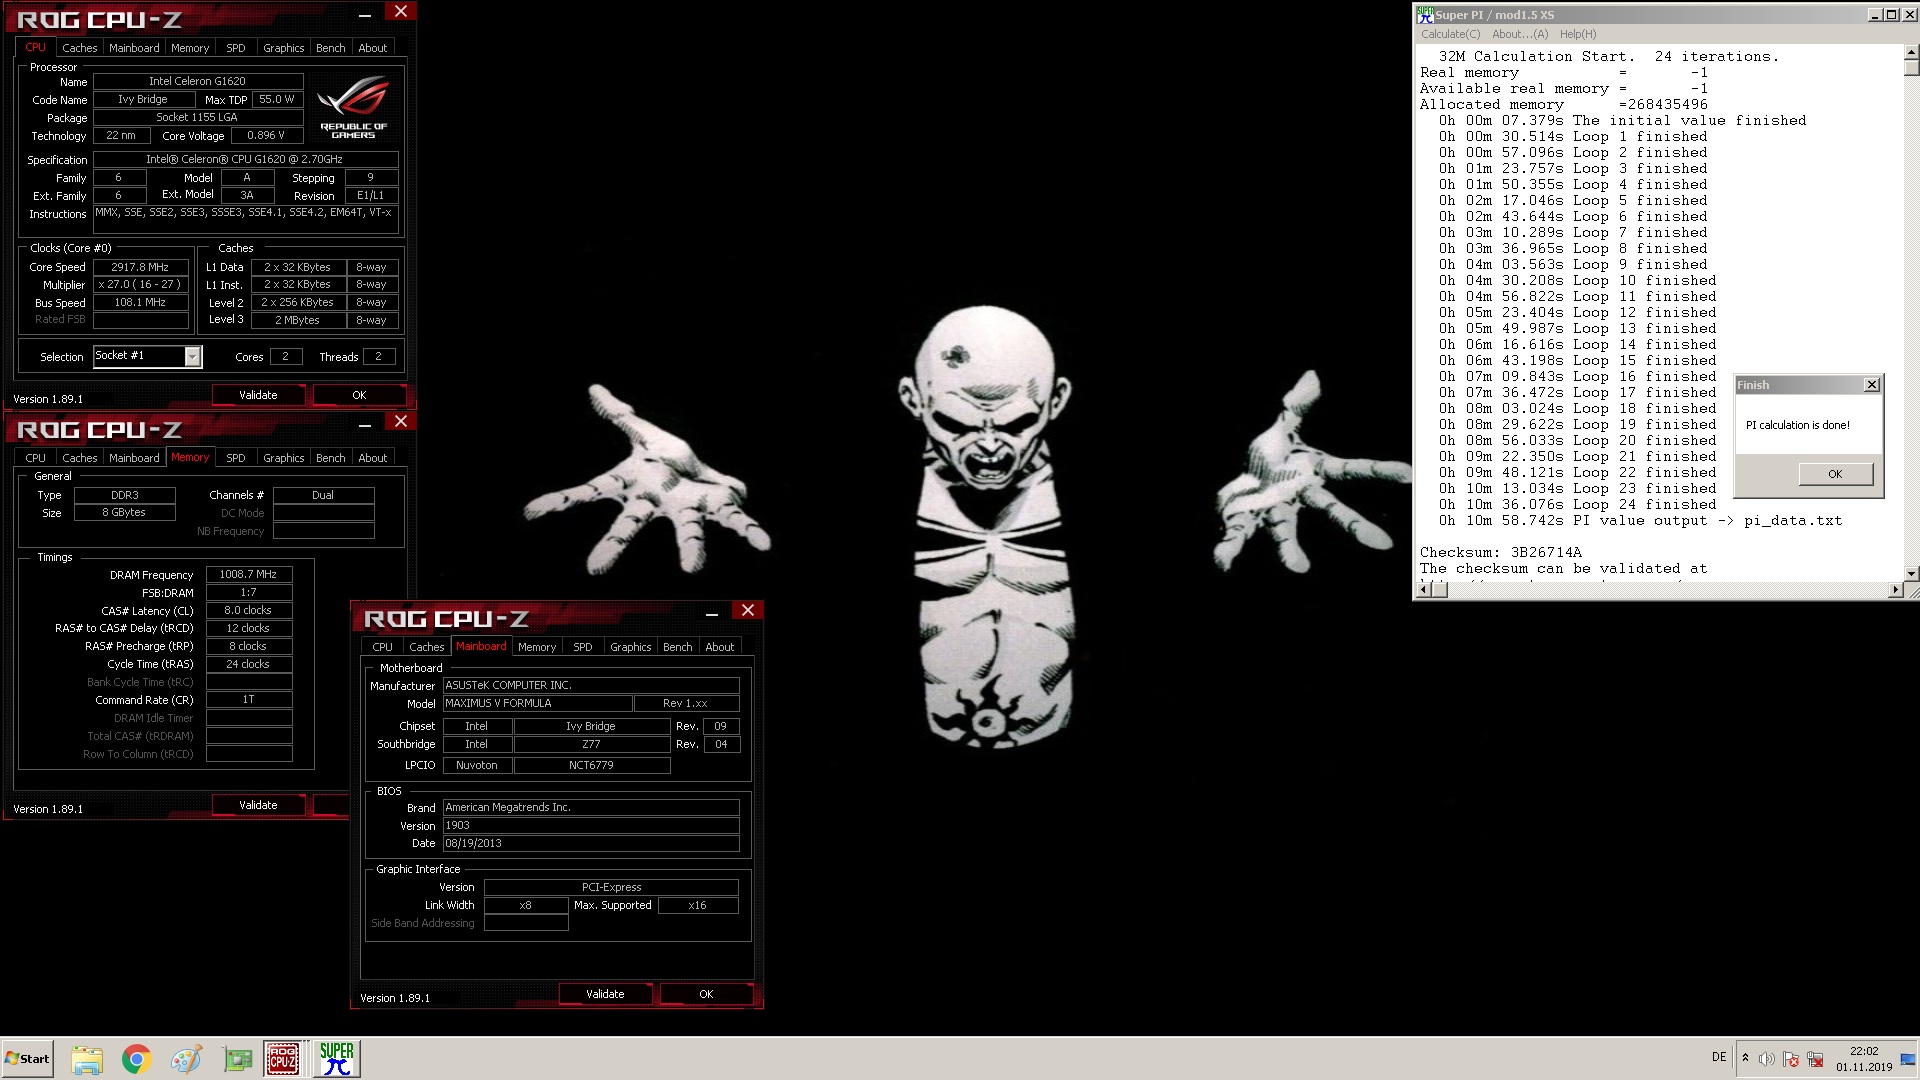Click the MAXIMUS V FORMULA model field
This screenshot has height=1080, width=1920.
[537, 703]
